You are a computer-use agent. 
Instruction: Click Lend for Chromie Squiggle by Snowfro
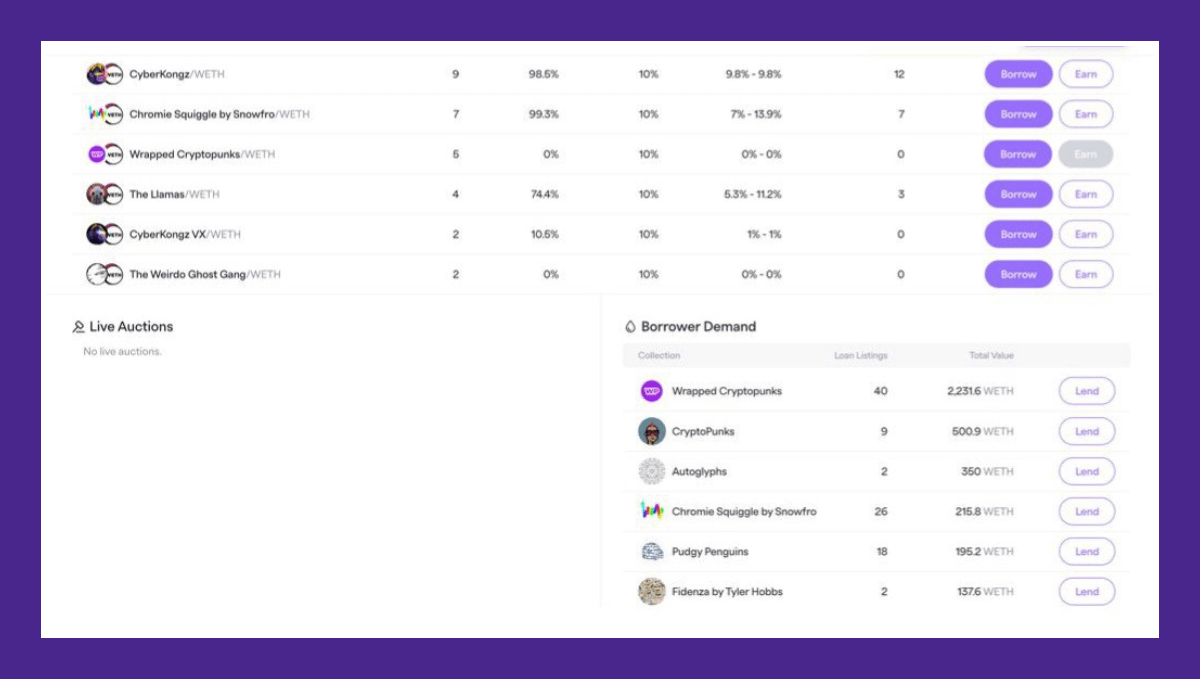point(1087,511)
